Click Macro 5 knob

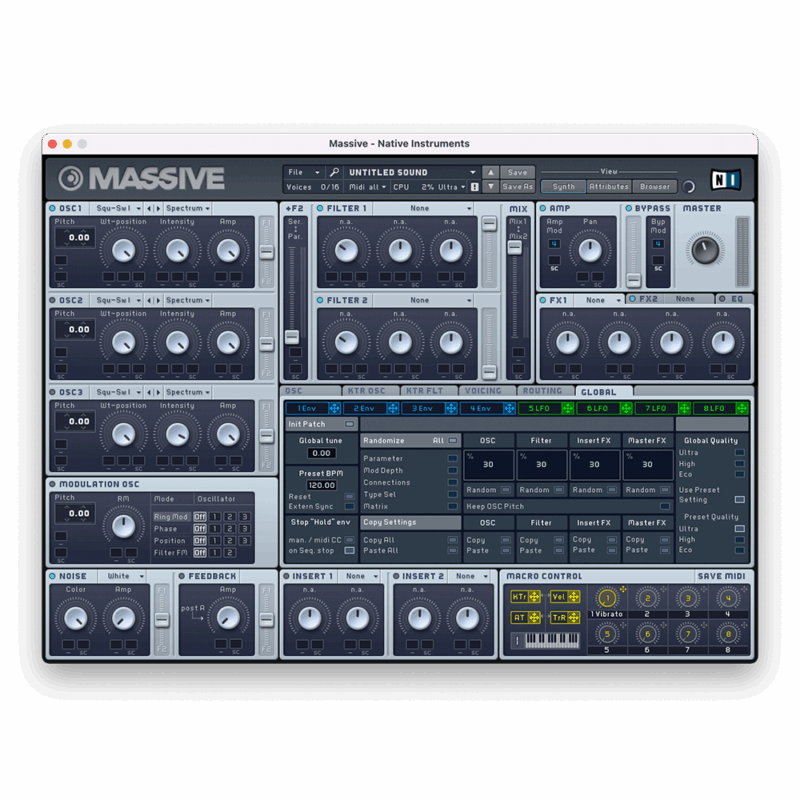coord(607,634)
